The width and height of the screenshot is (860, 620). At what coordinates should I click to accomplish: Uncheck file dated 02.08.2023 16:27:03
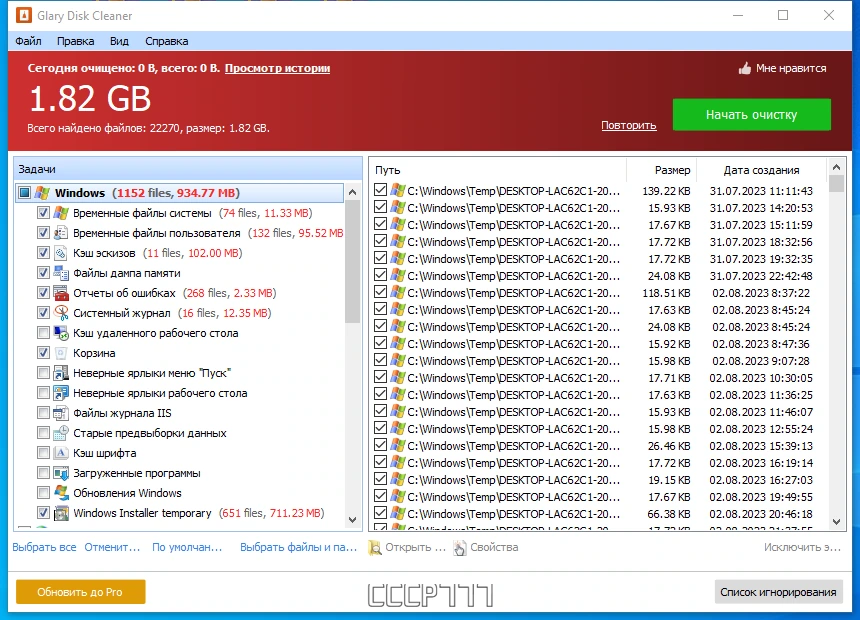(380, 480)
